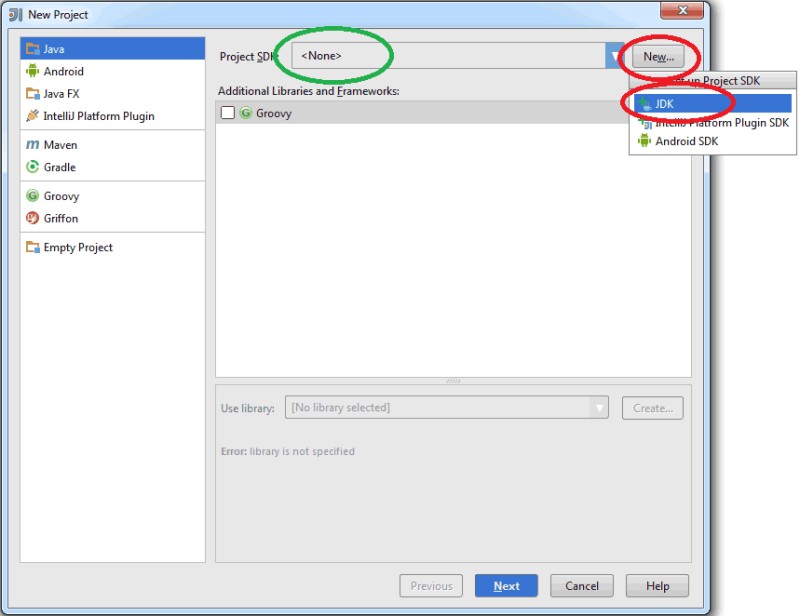This screenshot has width=800, height=616.
Task: Click the Java project type icon
Action: click(x=33, y=49)
